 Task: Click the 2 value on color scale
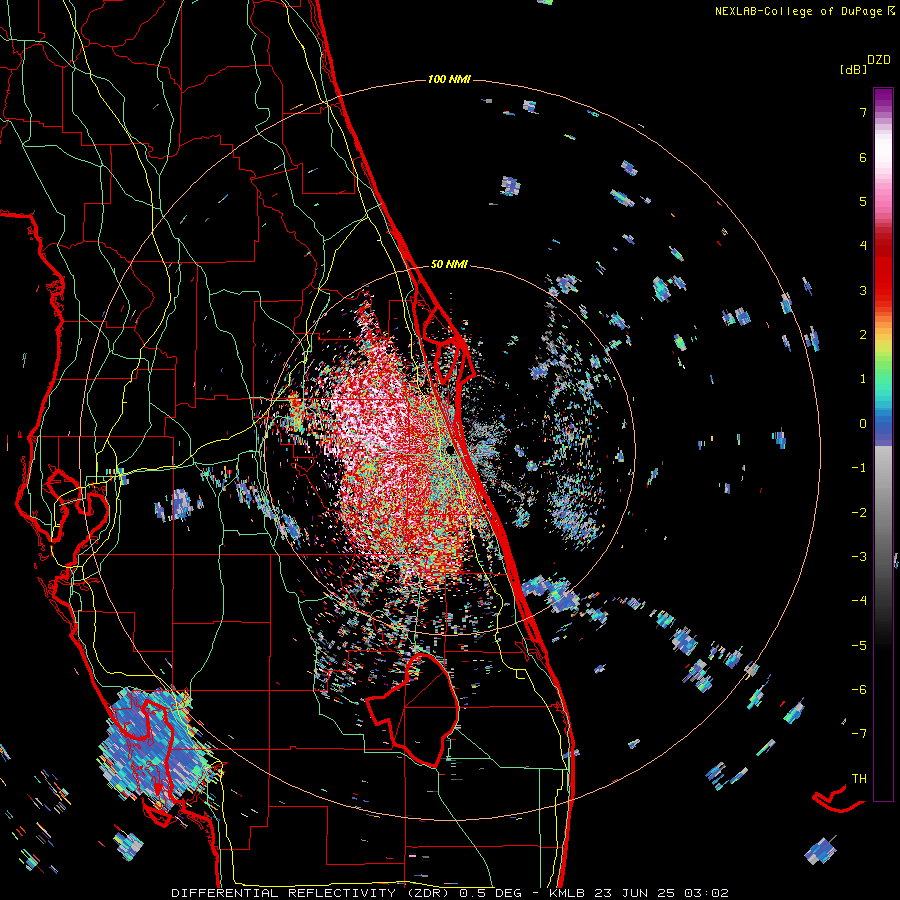(863, 335)
